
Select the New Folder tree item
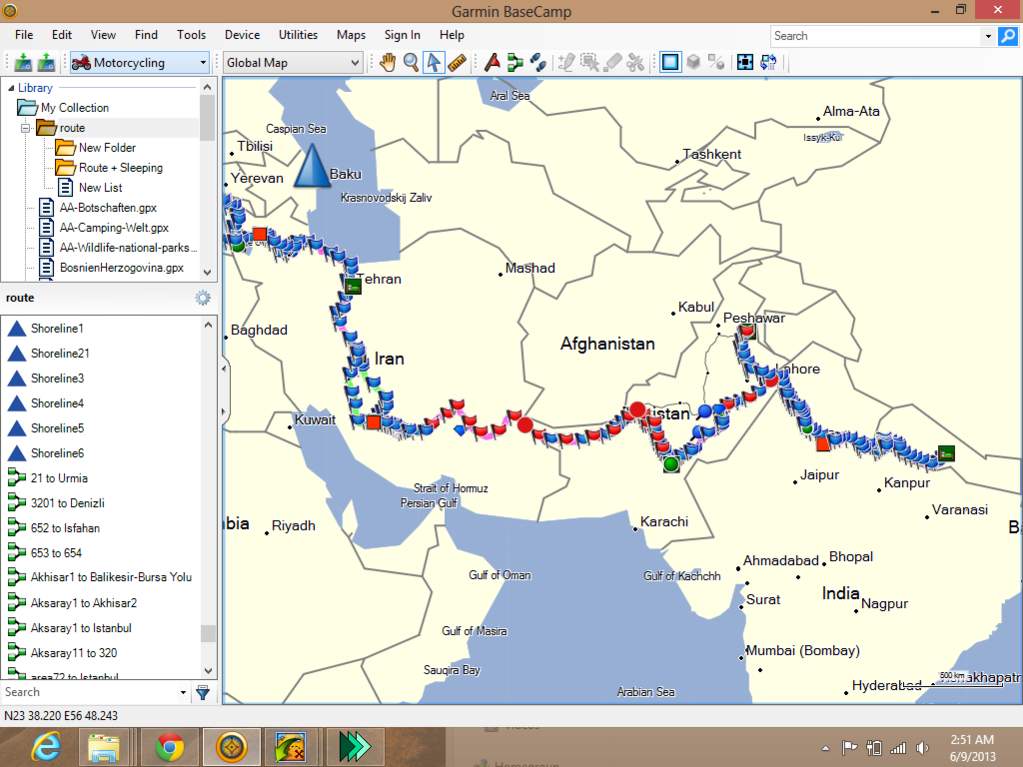[107, 147]
